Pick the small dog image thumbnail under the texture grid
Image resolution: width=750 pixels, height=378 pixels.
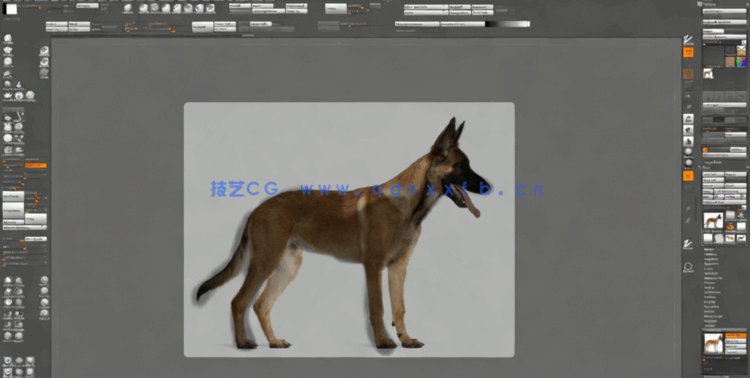pos(708,73)
